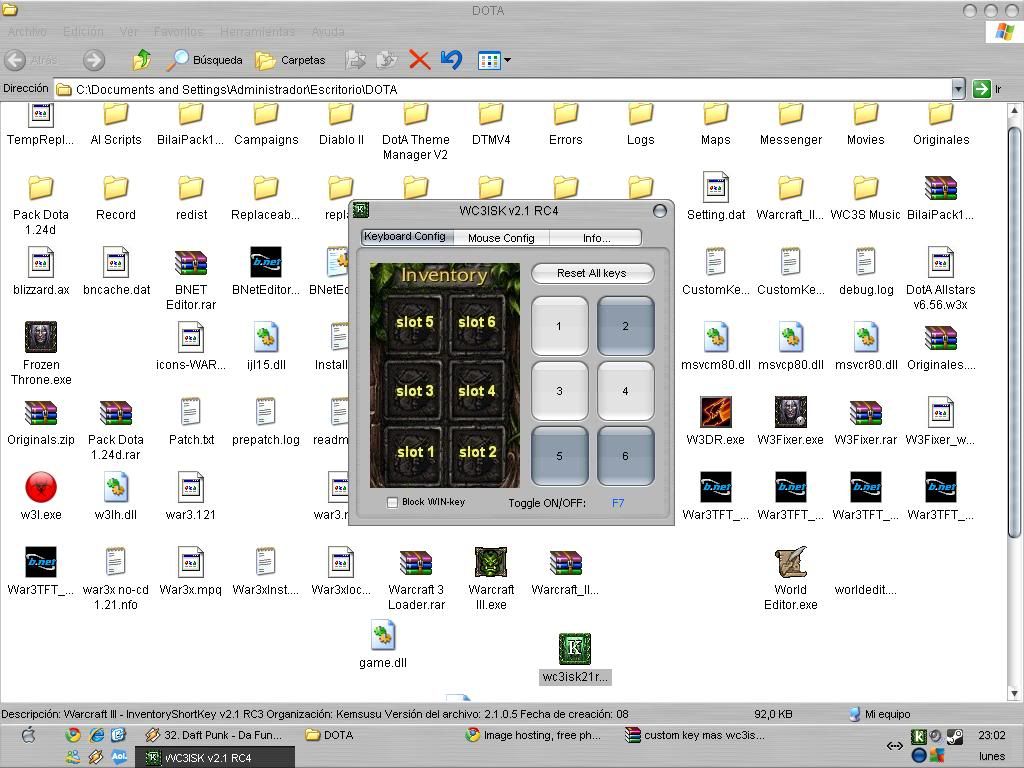Select key button 3 in WC3ISK
This screenshot has height=768, width=1024.
click(559, 391)
